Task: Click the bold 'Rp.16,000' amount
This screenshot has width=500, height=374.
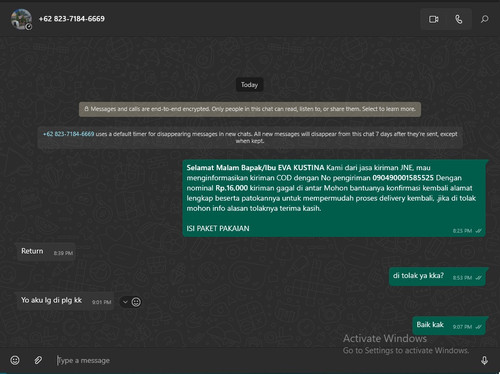Action: (232, 188)
